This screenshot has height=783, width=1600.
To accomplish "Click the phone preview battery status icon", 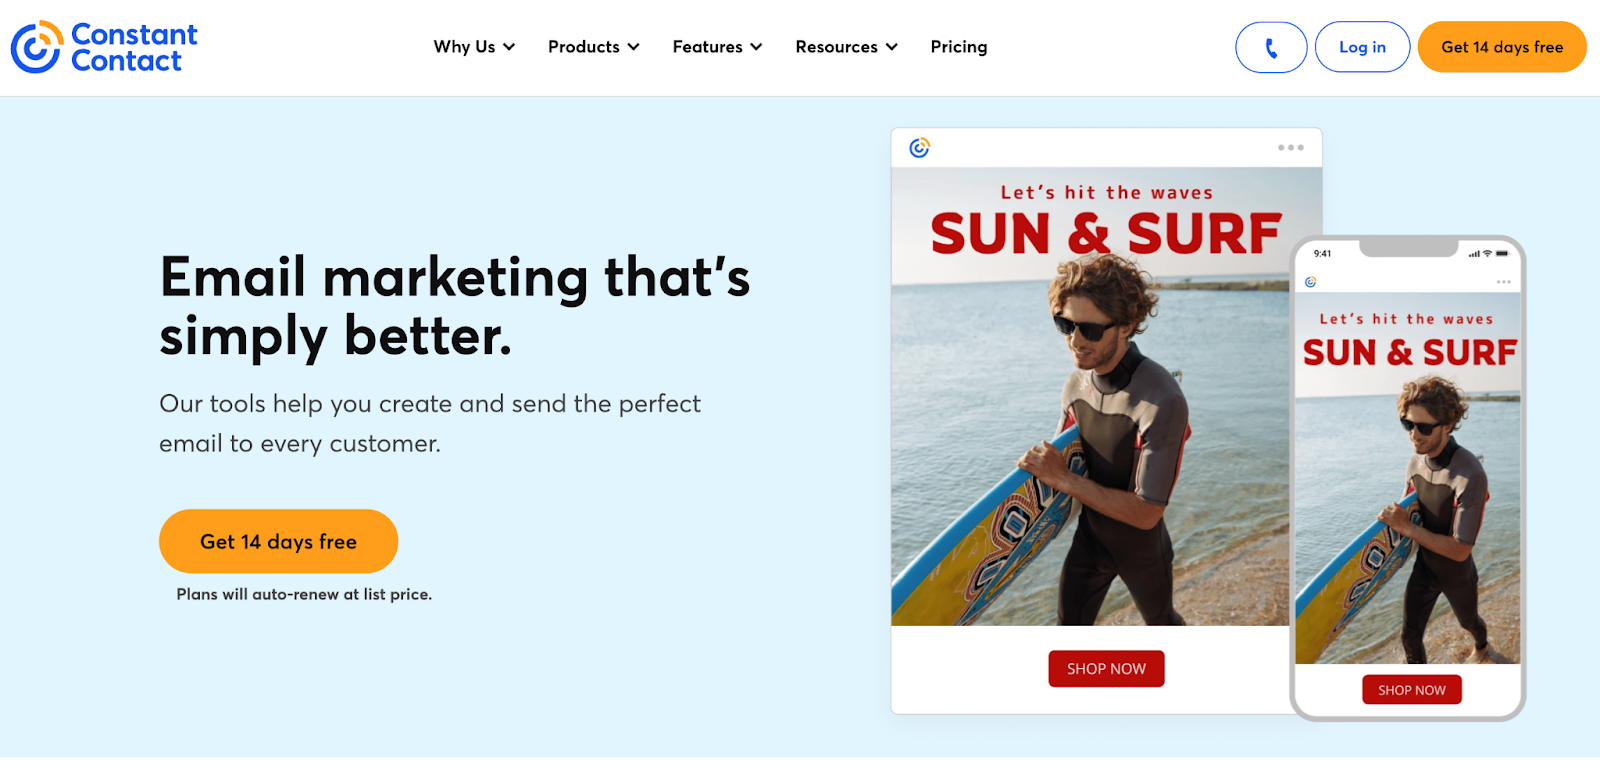I will [x=1502, y=254].
